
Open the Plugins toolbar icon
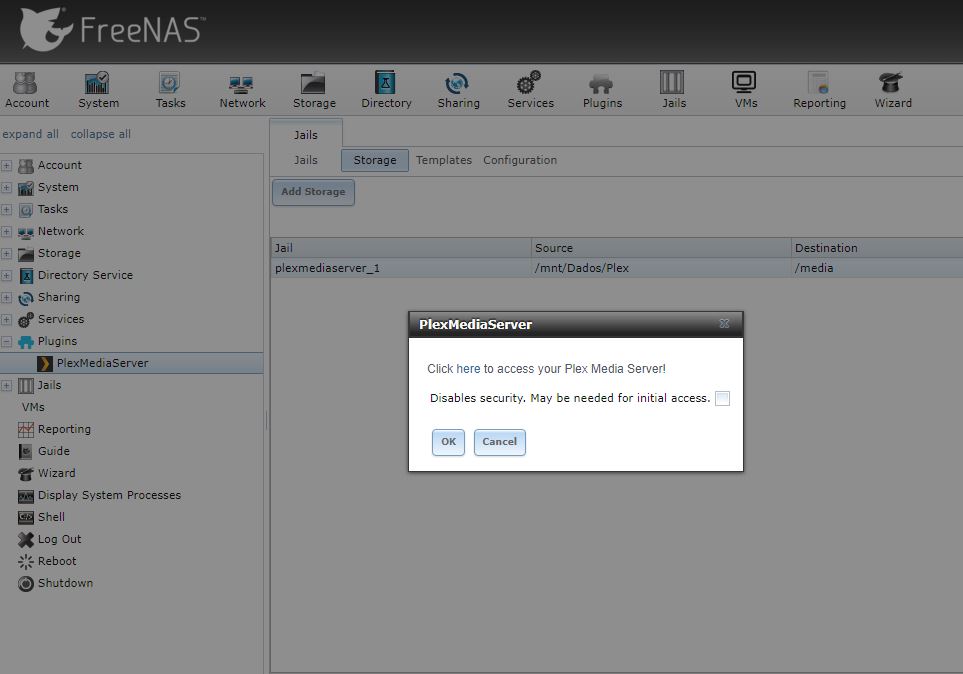point(602,90)
